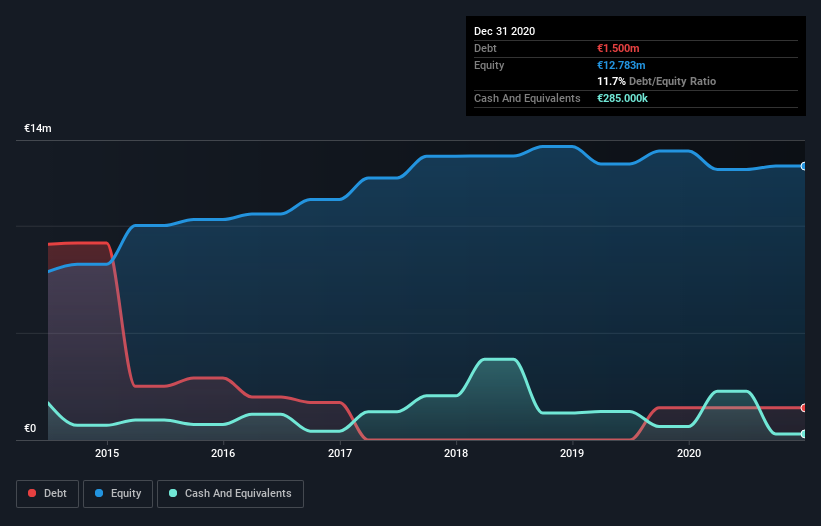Click the Dec 31 2020 tooltip date
Viewport: 821px width, 526px height.
[x=504, y=31]
